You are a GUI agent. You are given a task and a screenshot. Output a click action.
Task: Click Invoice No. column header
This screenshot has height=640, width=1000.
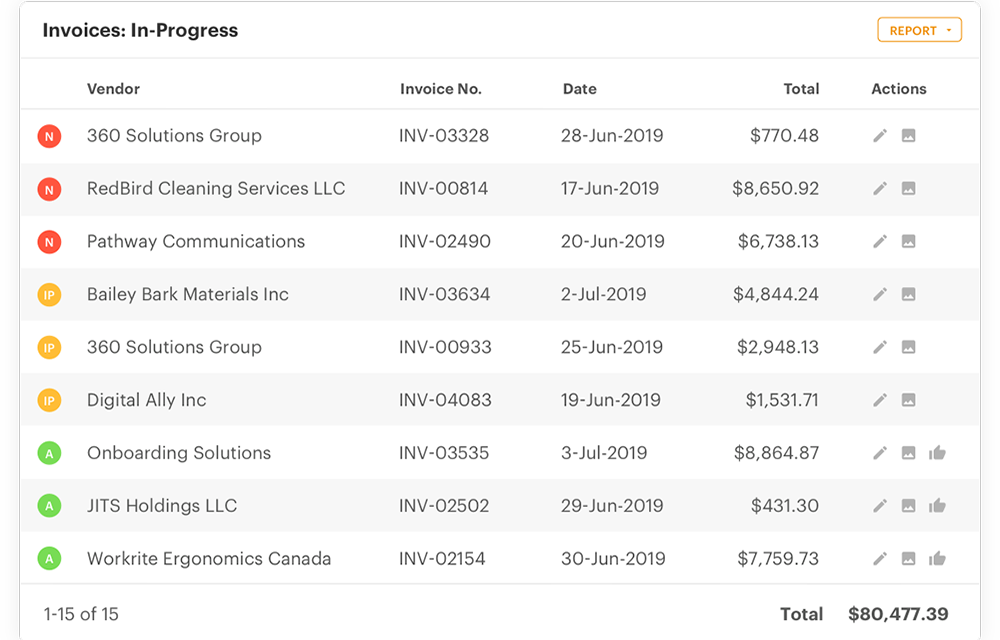[440, 89]
